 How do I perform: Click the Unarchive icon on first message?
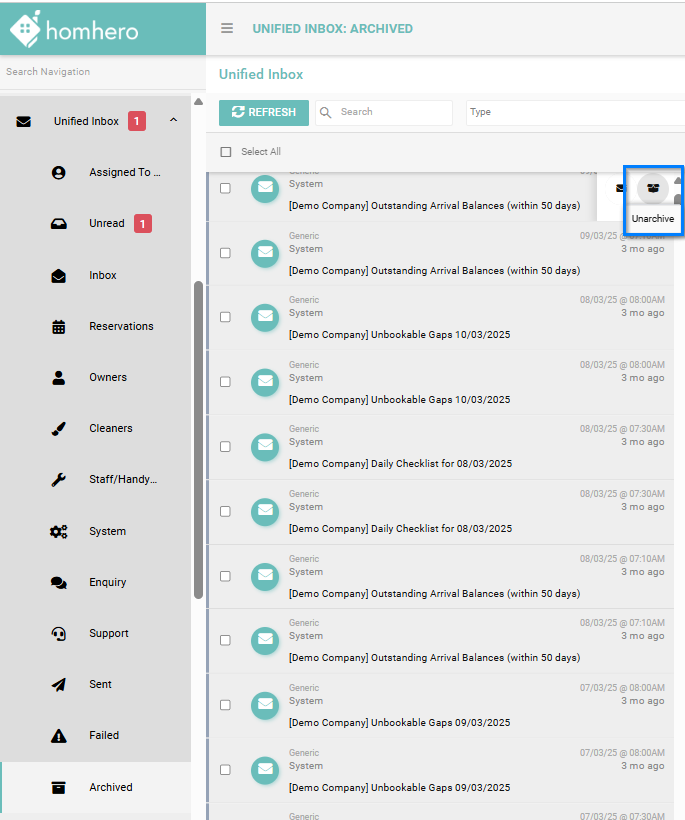click(x=653, y=187)
